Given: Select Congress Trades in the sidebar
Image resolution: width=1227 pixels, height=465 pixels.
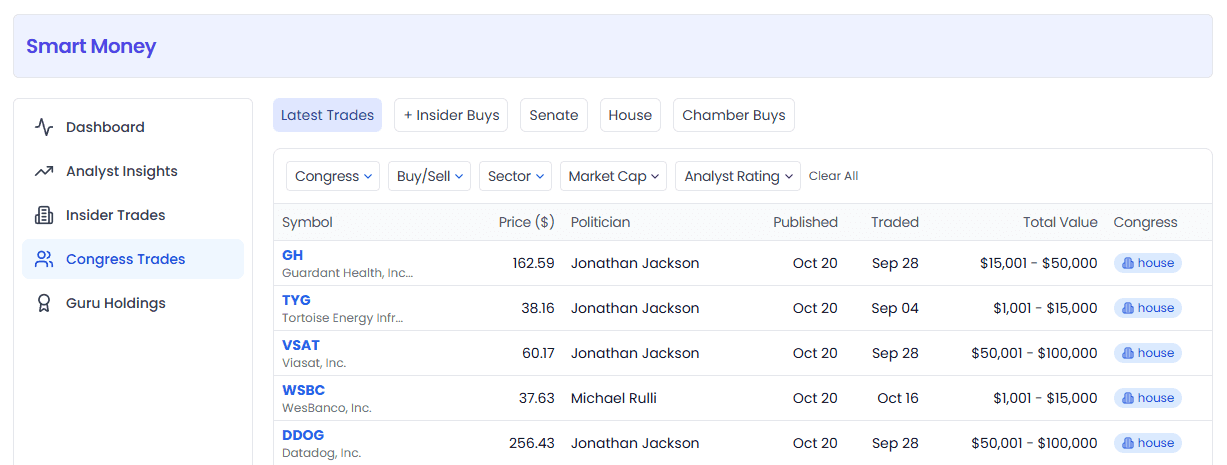Looking at the screenshot, I should tap(133, 259).
